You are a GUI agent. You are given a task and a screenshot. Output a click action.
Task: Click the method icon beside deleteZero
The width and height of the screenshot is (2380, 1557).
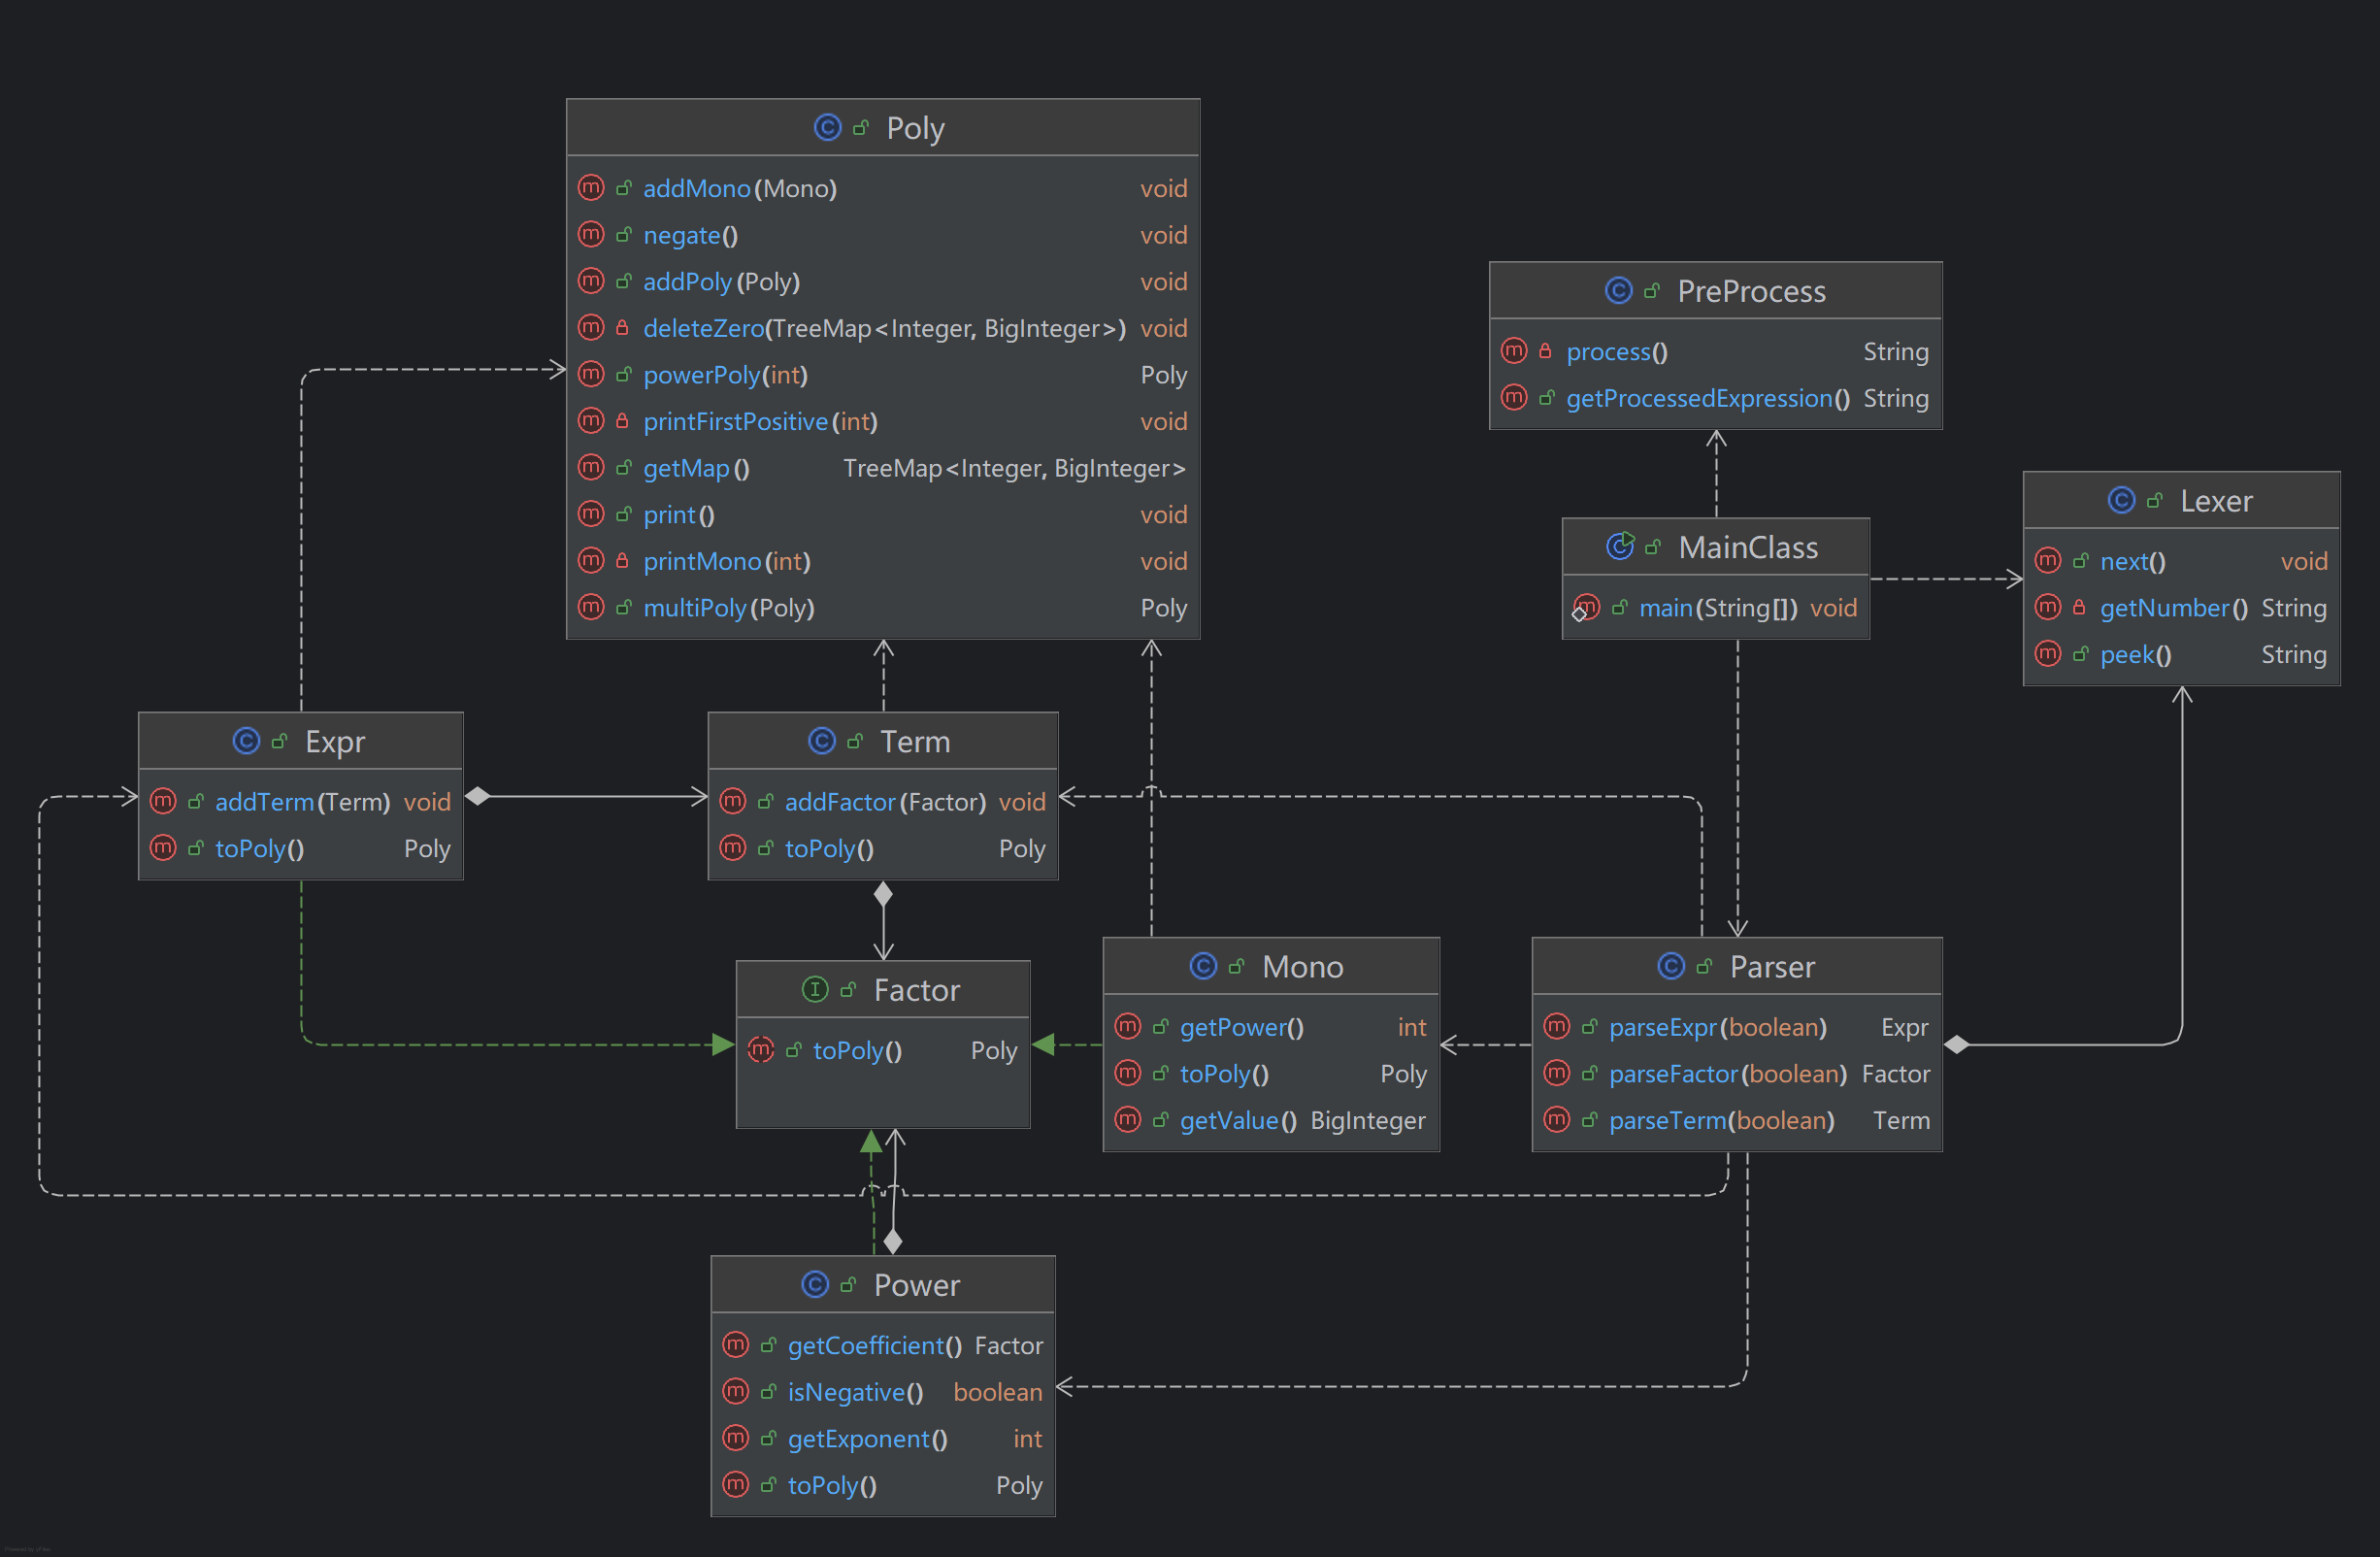[x=591, y=328]
